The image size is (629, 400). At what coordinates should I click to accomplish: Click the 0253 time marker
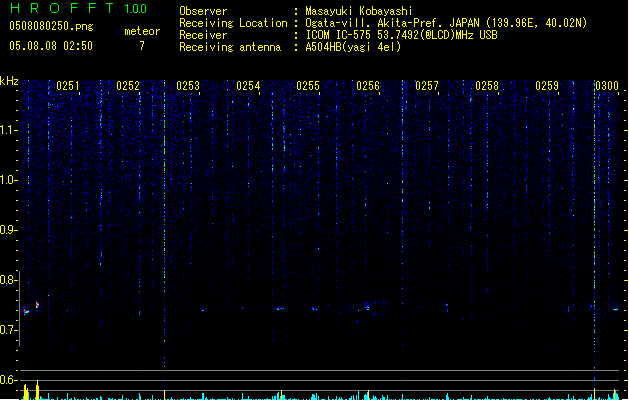pos(188,86)
